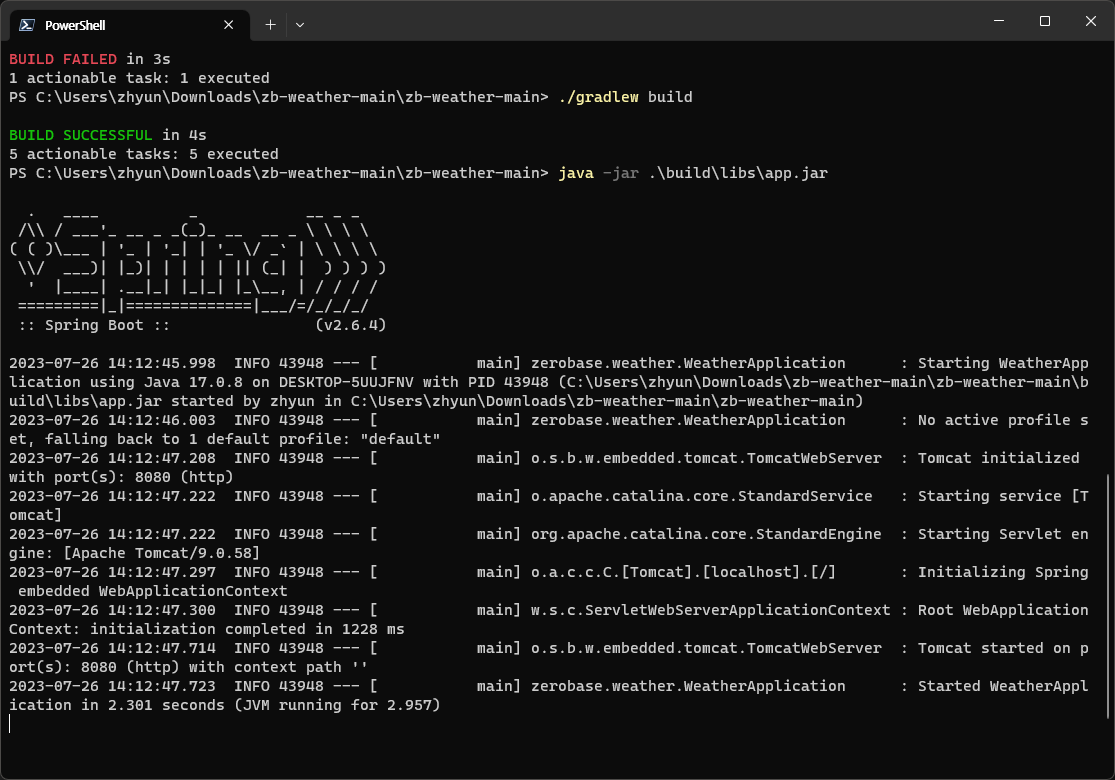Image resolution: width=1115 pixels, height=780 pixels.
Task: Click the '.\build\libs\app.jar' path
Action: 737,173
